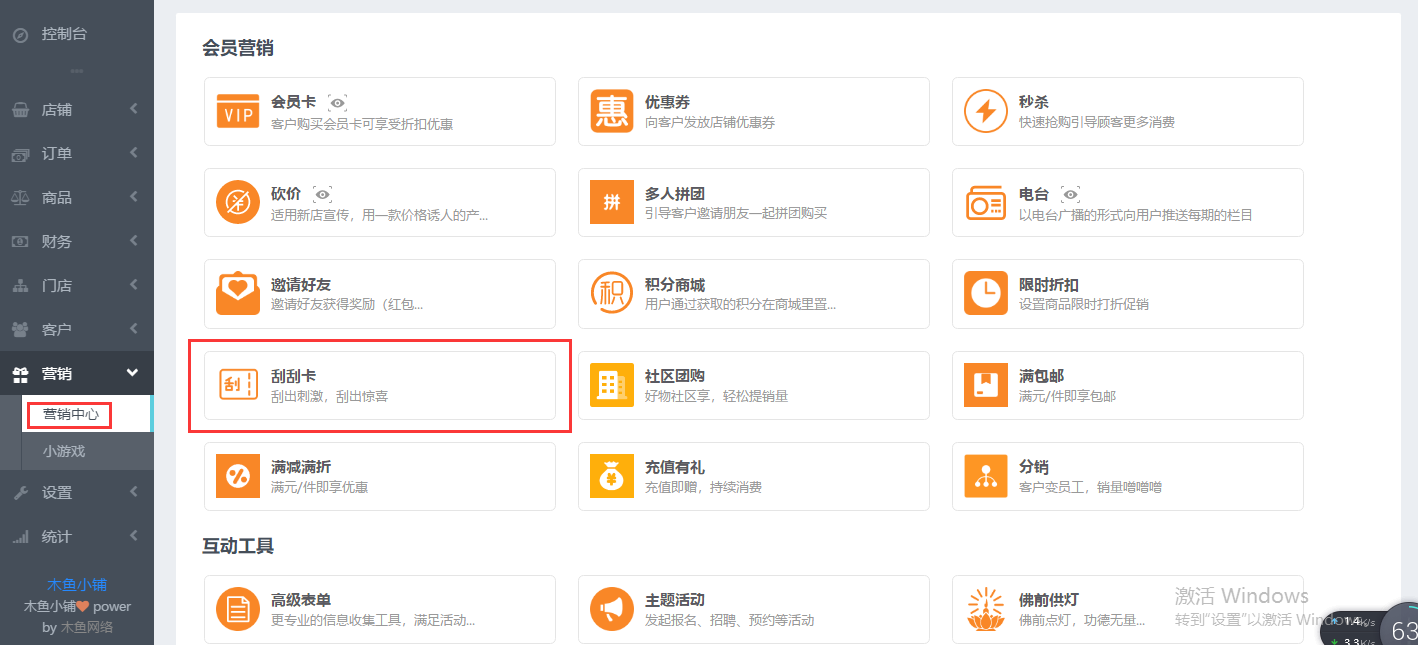Expand the 设置 sidebar chevron
The height and width of the screenshot is (645, 1418).
click(133, 492)
